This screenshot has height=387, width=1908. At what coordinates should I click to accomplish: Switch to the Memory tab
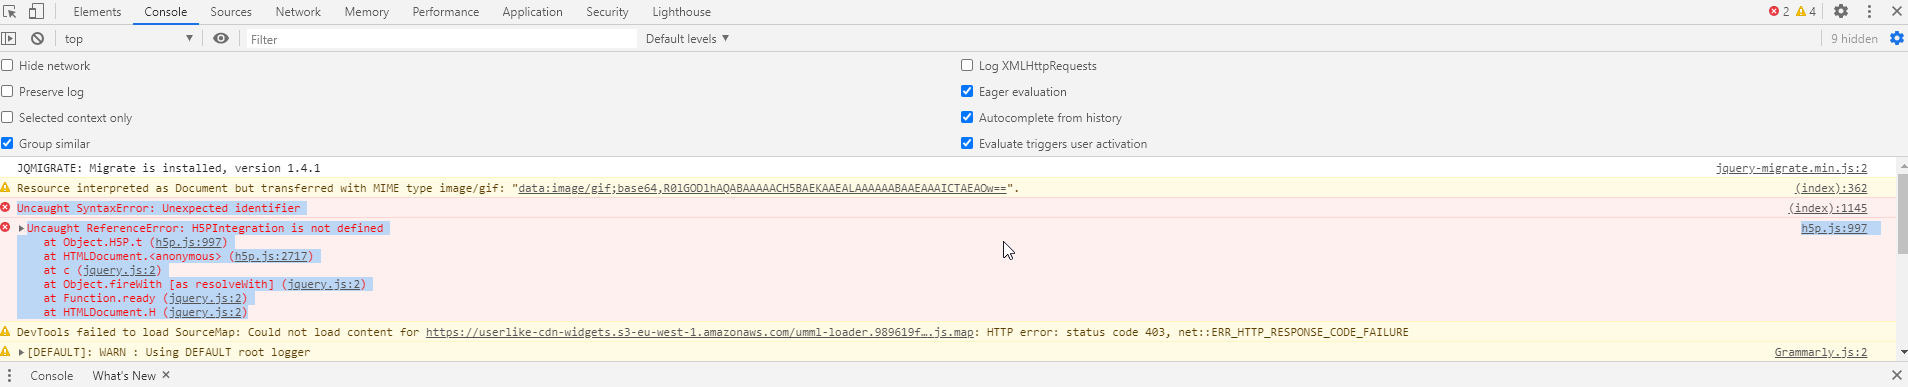(x=367, y=12)
